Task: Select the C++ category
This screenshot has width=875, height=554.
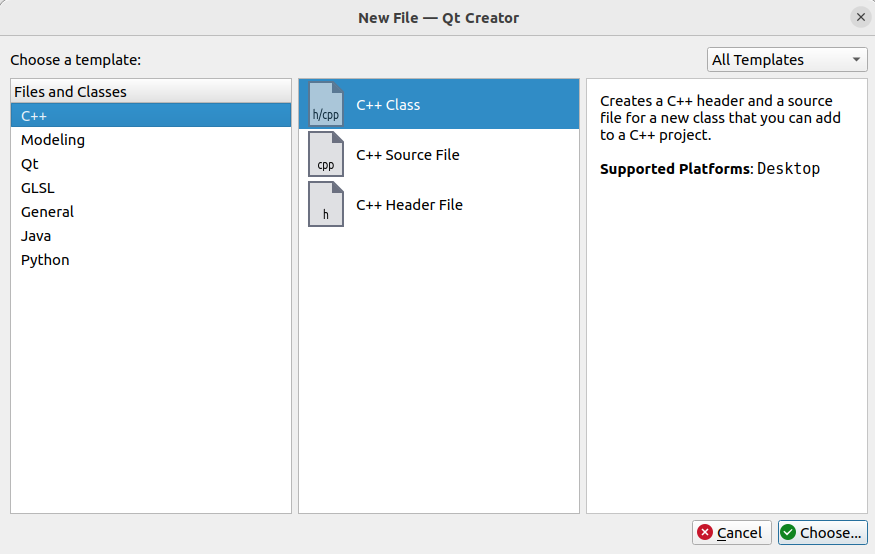Action: pyautogui.click(x=34, y=116)
